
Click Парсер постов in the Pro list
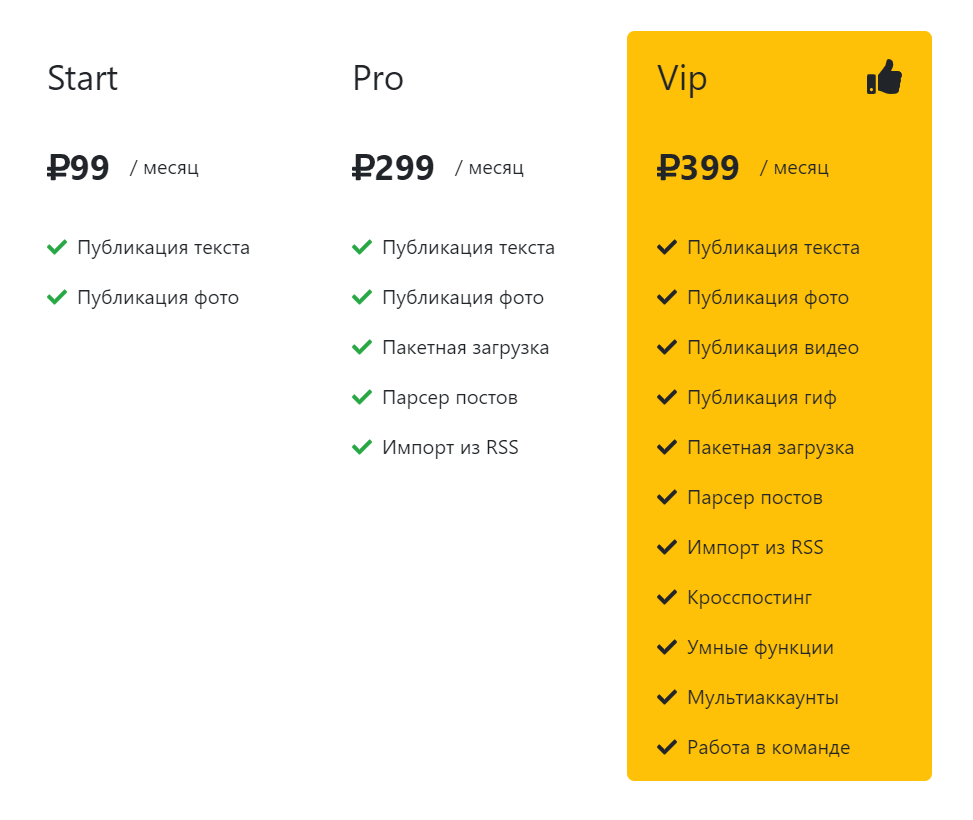450,398
